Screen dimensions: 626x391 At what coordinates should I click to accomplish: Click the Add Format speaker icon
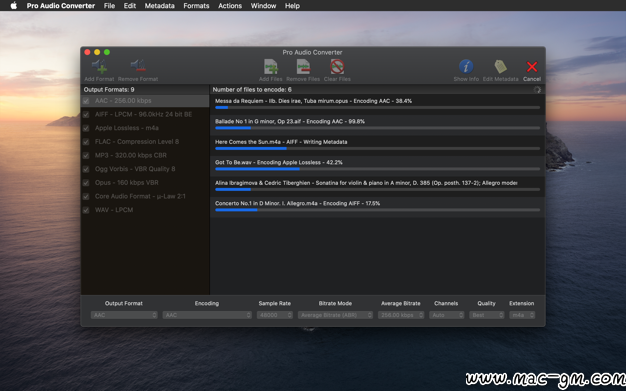[99, 66]
